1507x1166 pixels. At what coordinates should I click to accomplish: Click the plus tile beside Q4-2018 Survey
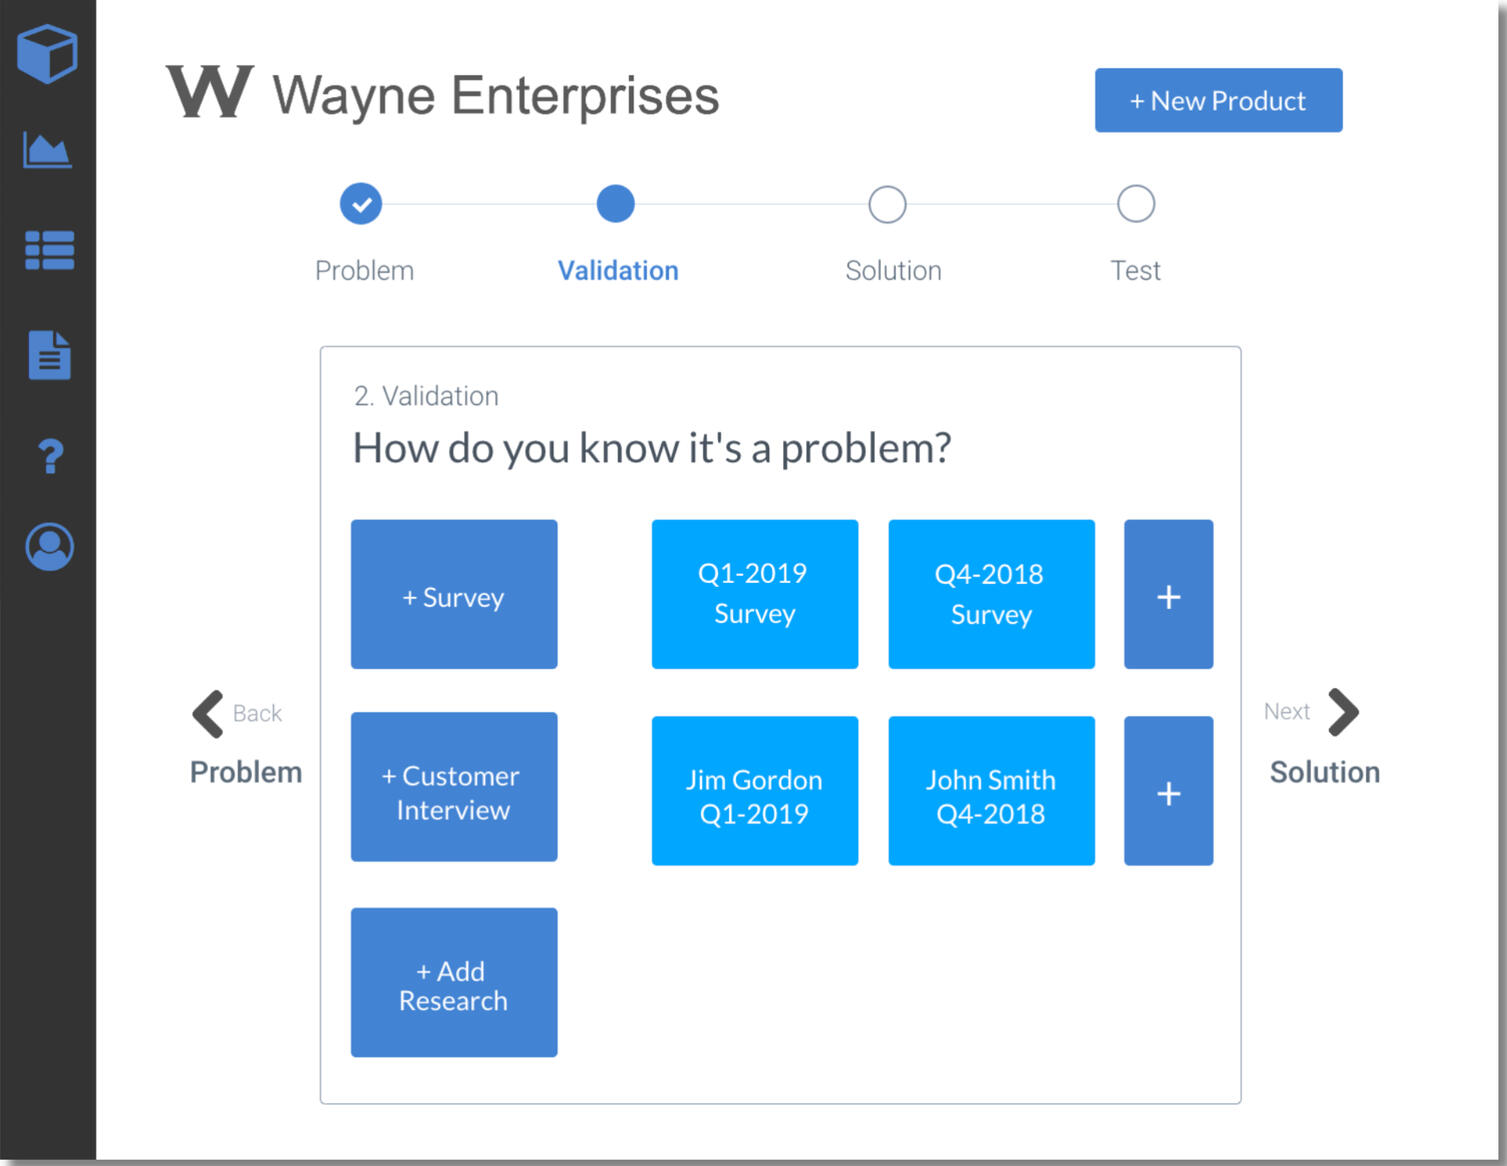point(1168,595)
